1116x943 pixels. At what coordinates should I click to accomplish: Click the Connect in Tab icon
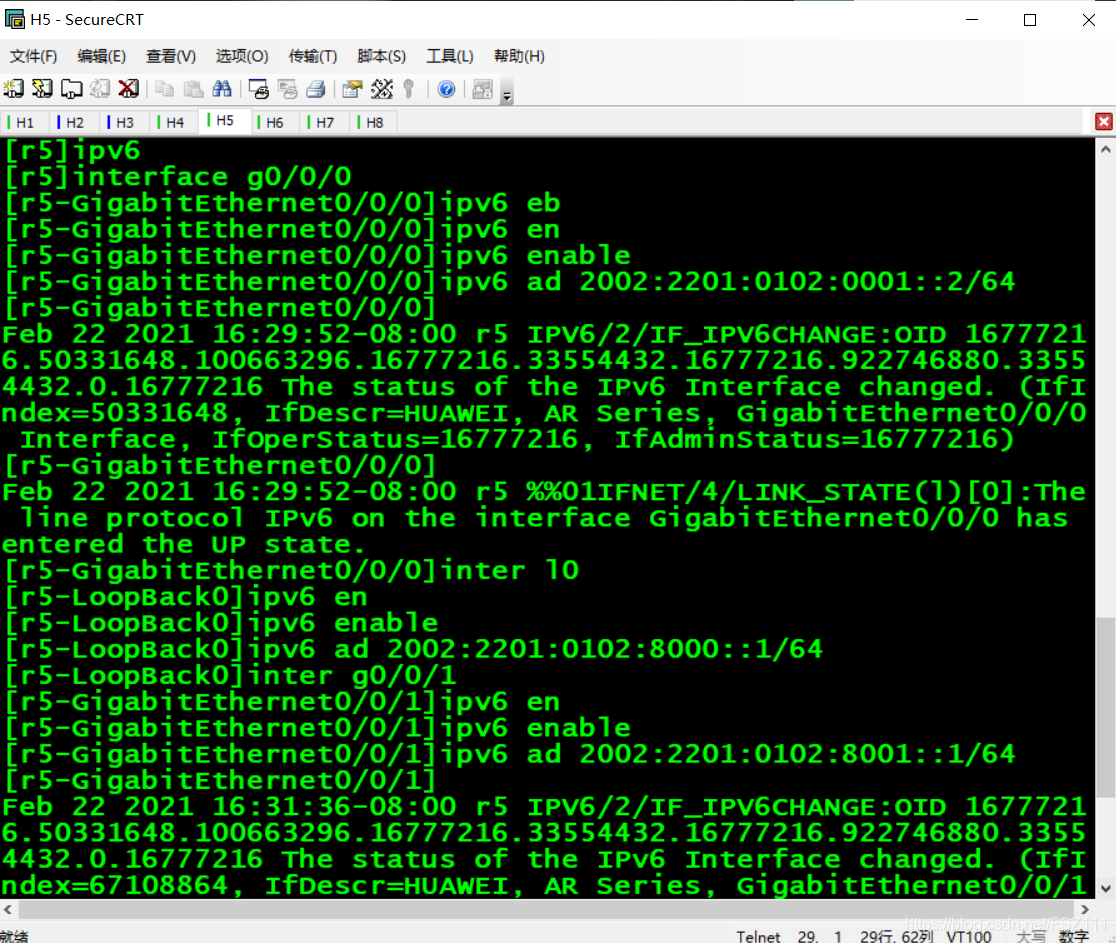[x=71, y=89]
